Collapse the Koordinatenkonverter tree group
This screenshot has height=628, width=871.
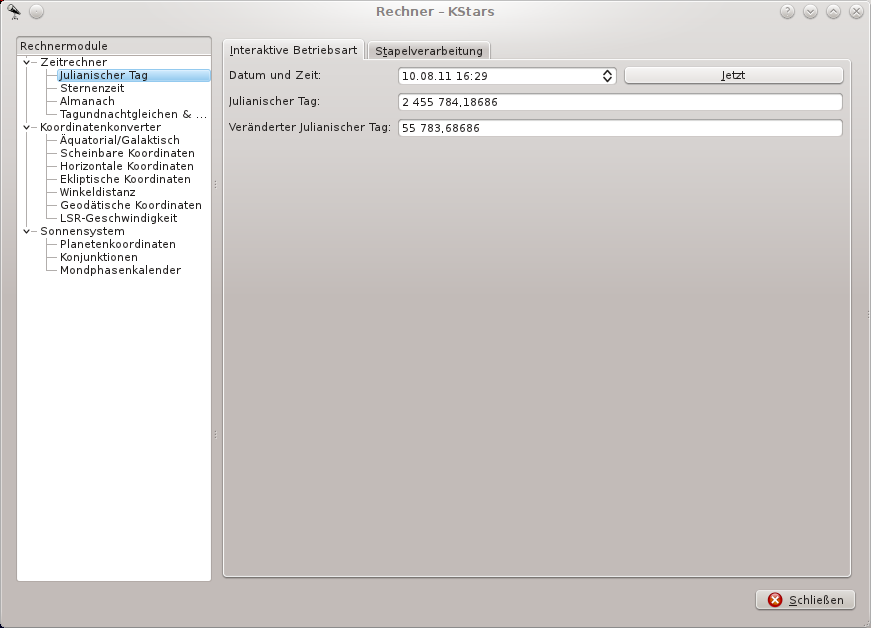[27, 127]
